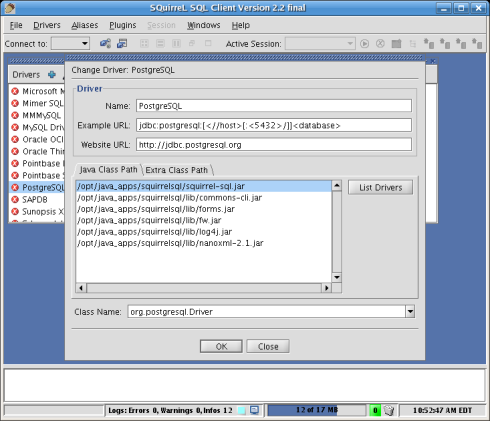Click the circled X stop icon in toolbar
The image size is (490, 421).
380,44
